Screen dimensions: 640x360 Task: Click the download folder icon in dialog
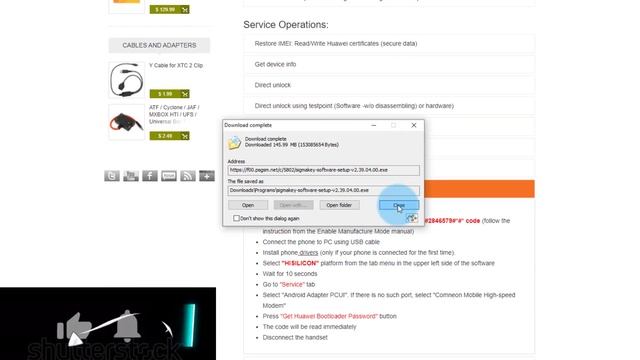235,142
